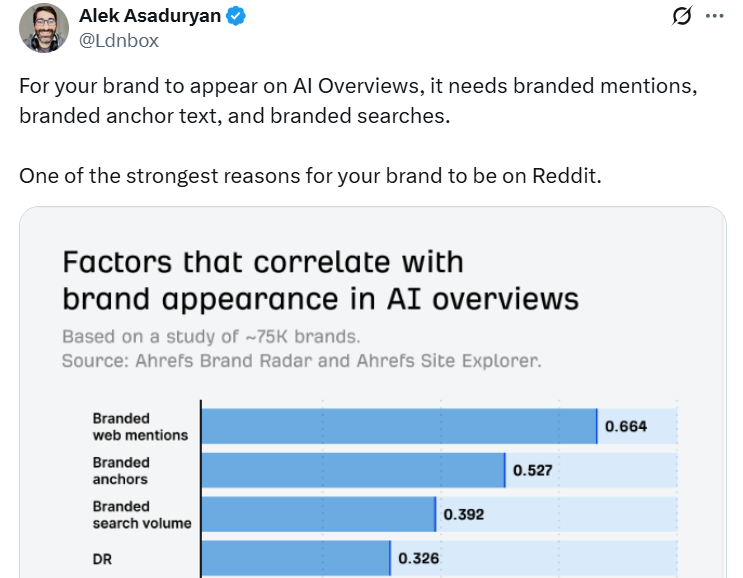Select the Branded anchors bar
Image resolution: width=743 pixels, height=578 pixels.
click(x=352, y=470)
